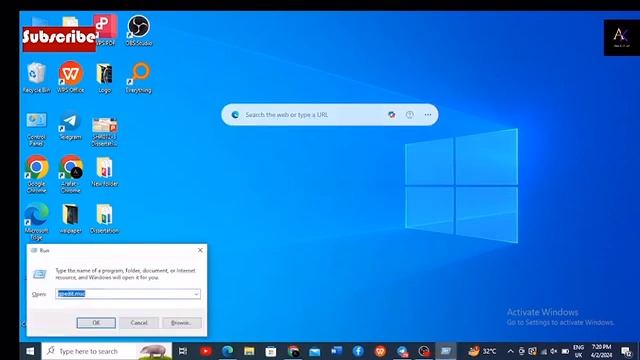The width and height of the screenshot is (640, 360).
Task: Open Microsoft Store from the taskbar
Action: click(x=271, y=351)
